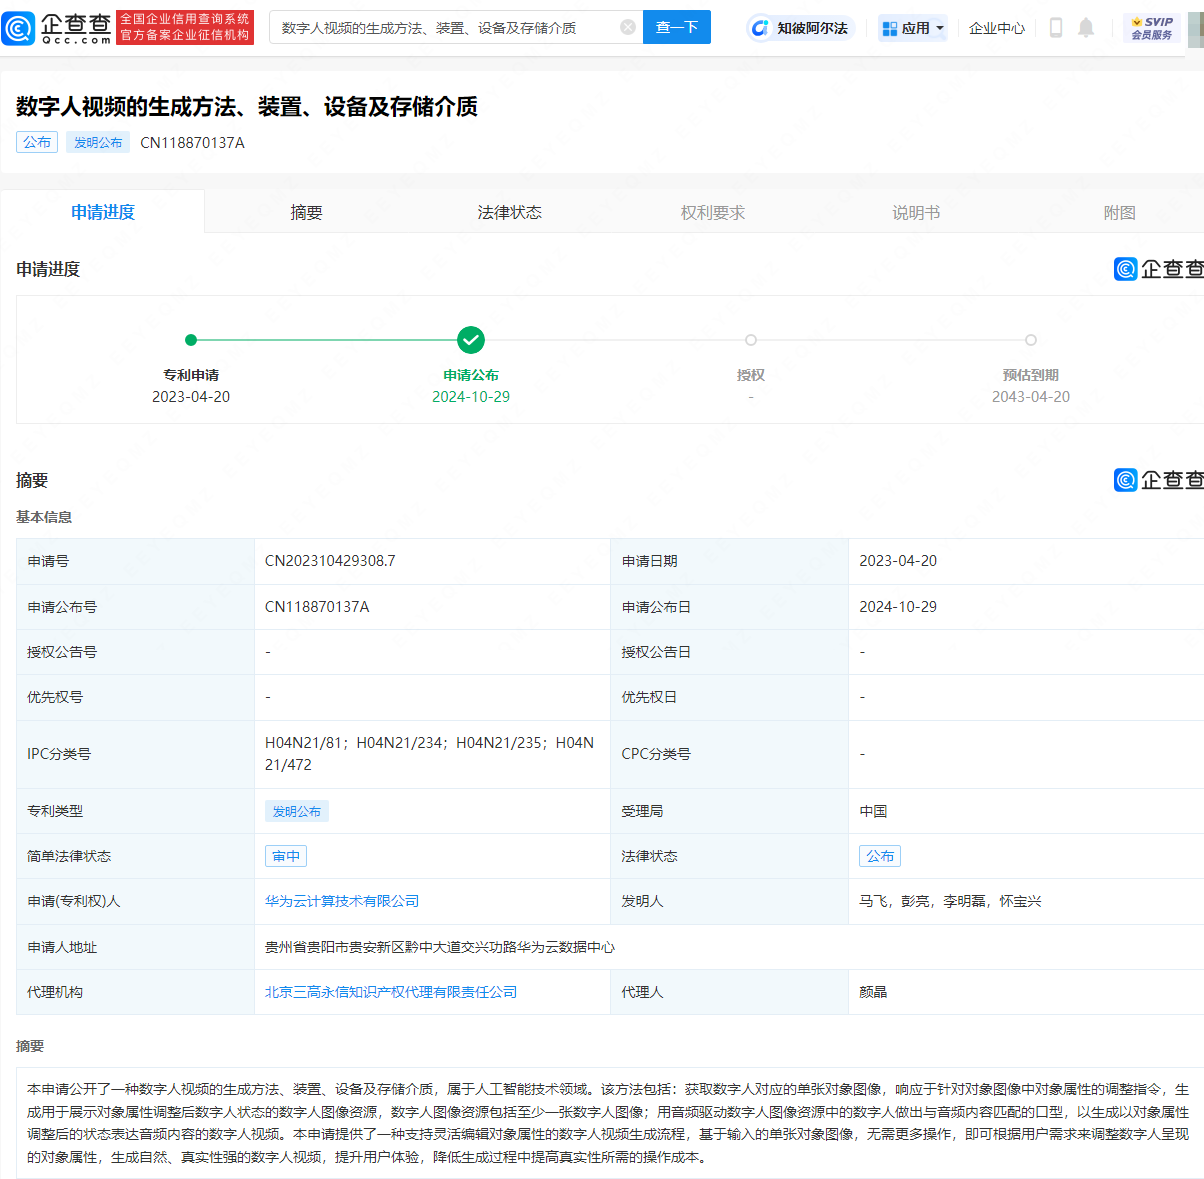
Task: Click the 公布 tag in 法律状态 row
Action: click(880, 856)
